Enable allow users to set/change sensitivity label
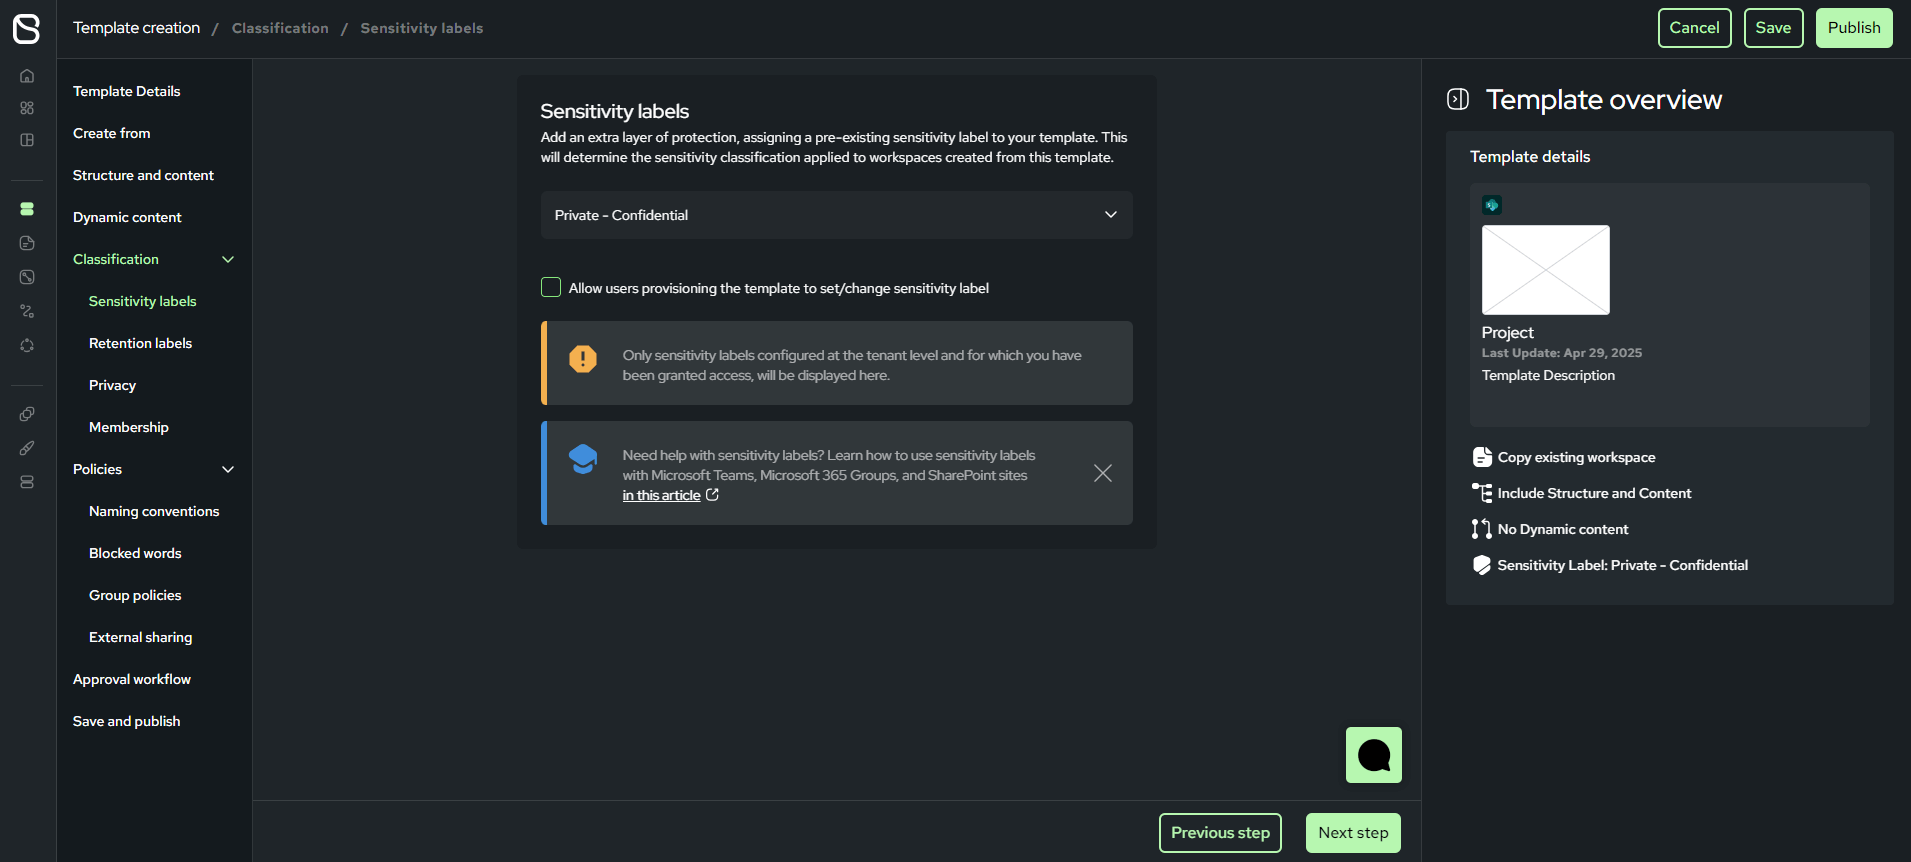 point(551,288)
